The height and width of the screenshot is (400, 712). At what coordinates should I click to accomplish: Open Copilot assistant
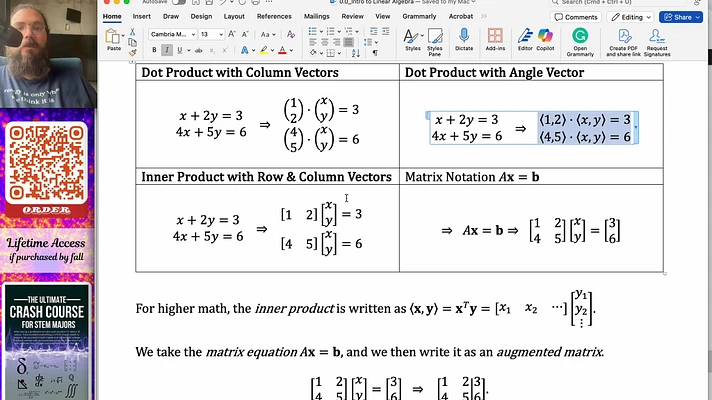(x=545, y=40)
